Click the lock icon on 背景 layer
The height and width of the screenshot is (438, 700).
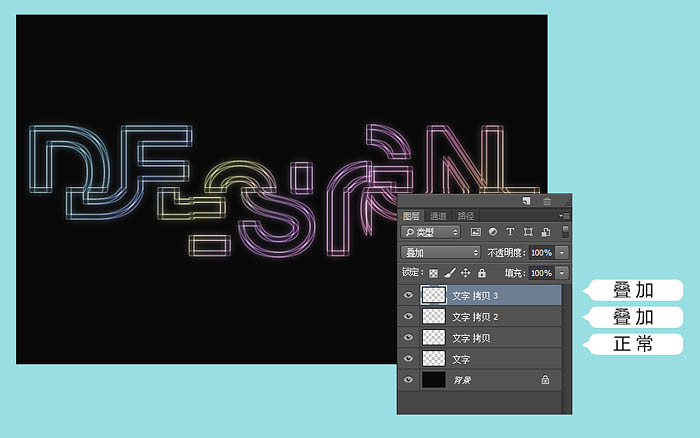[x=545, y=380]
